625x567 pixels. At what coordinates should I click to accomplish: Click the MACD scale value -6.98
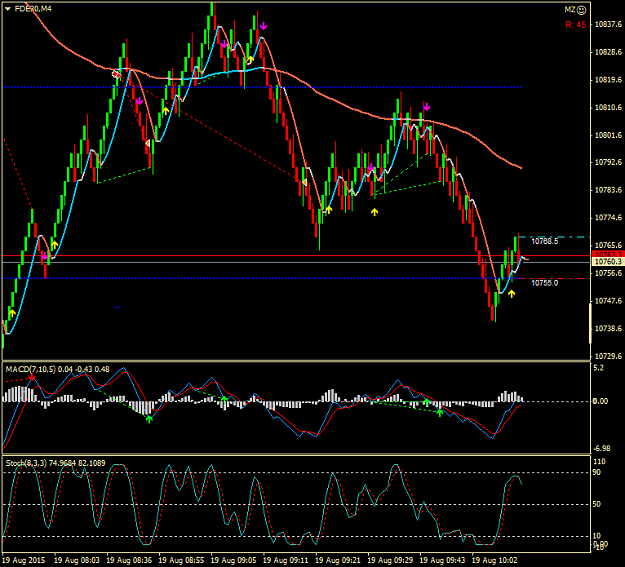(601, 449)
